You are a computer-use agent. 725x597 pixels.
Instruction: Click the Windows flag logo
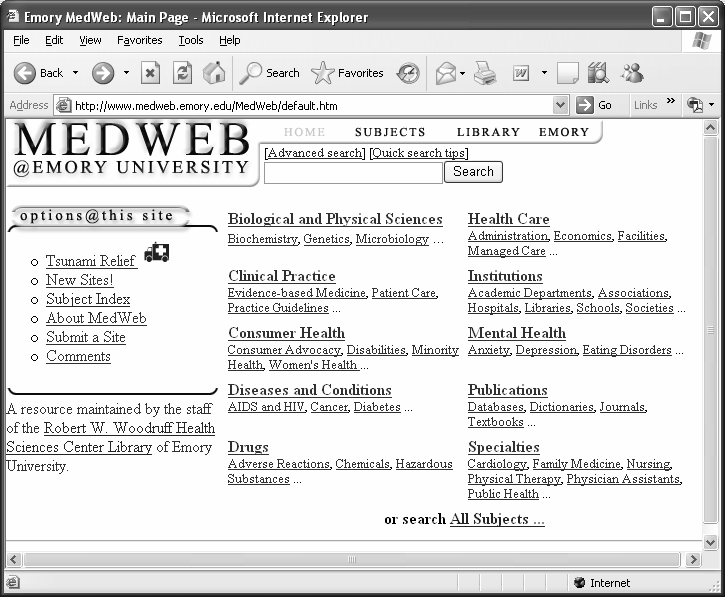click(x=702, y=41)
